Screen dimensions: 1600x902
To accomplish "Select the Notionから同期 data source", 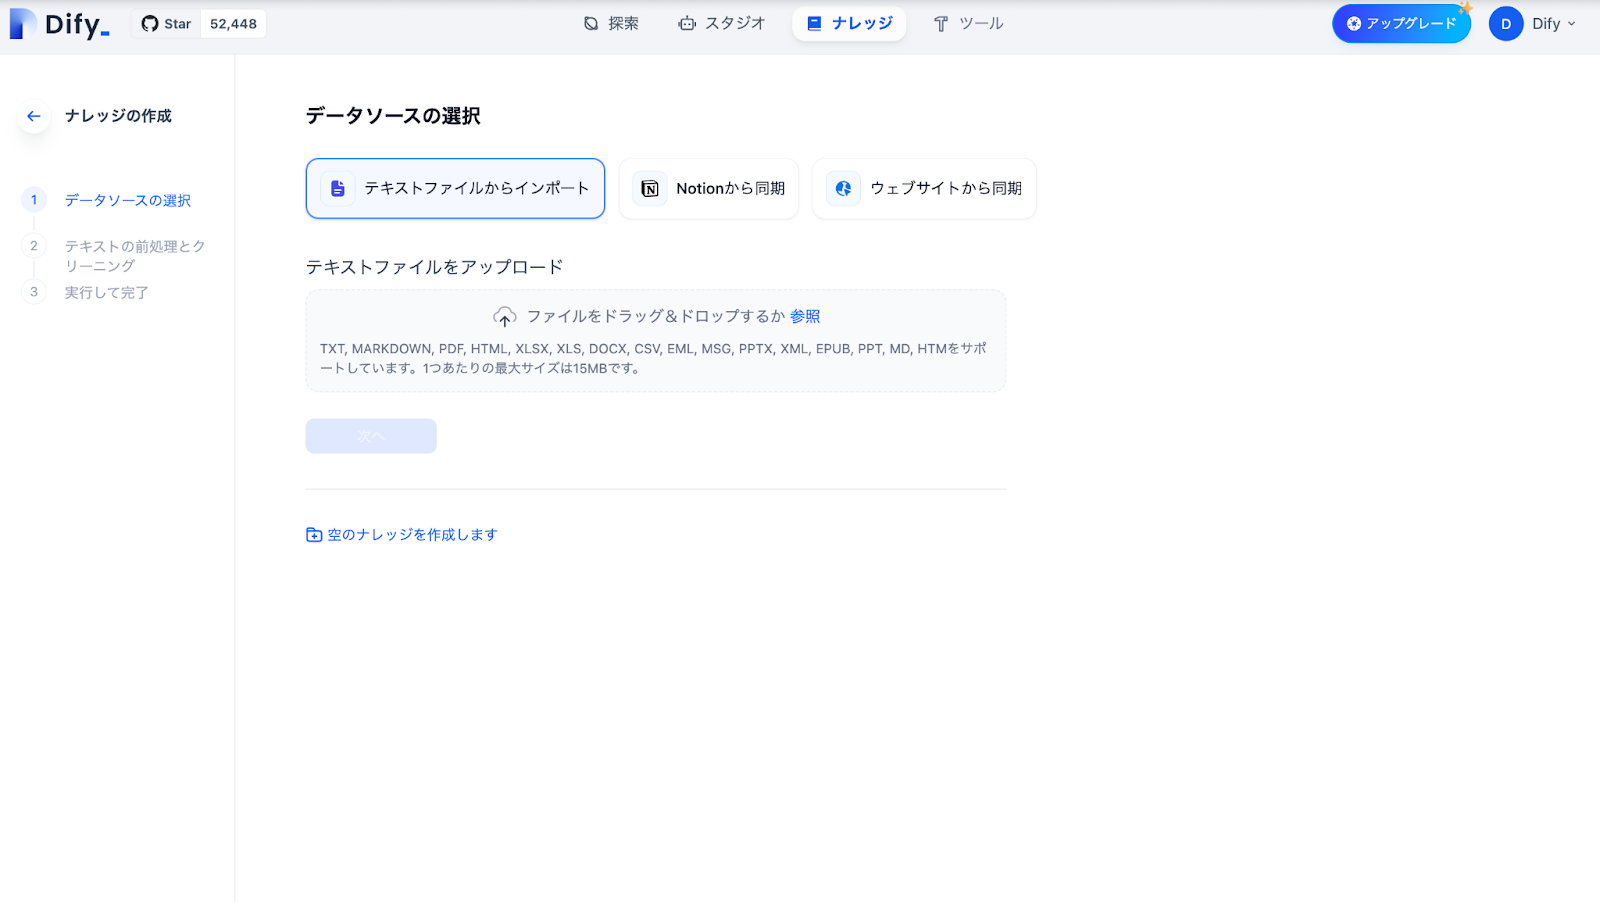I will pos(709,188).
